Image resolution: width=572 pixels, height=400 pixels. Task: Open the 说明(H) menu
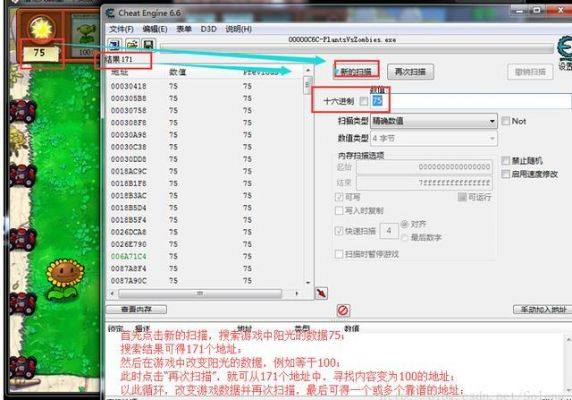239,29
